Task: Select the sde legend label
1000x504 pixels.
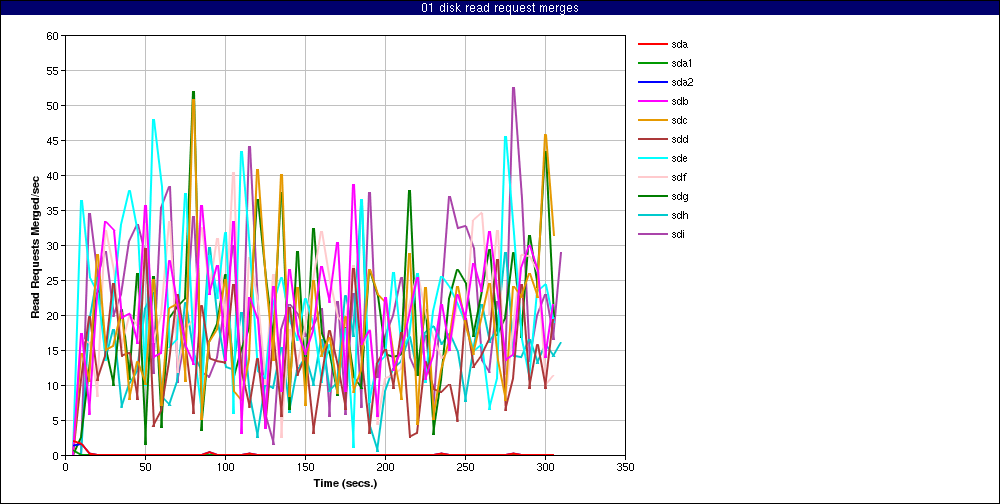Action: (x=680, y=158)
